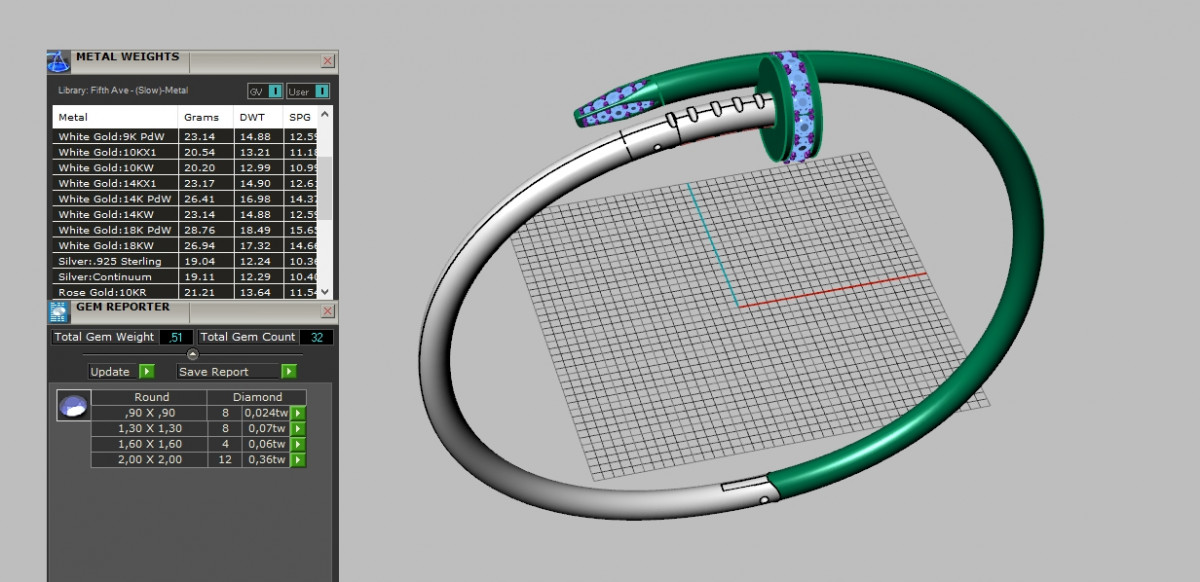This screenshot has height=582, width=1200.
Task: Click DWT value 18.49 for 18K PdW
Action: coord(253,230)
